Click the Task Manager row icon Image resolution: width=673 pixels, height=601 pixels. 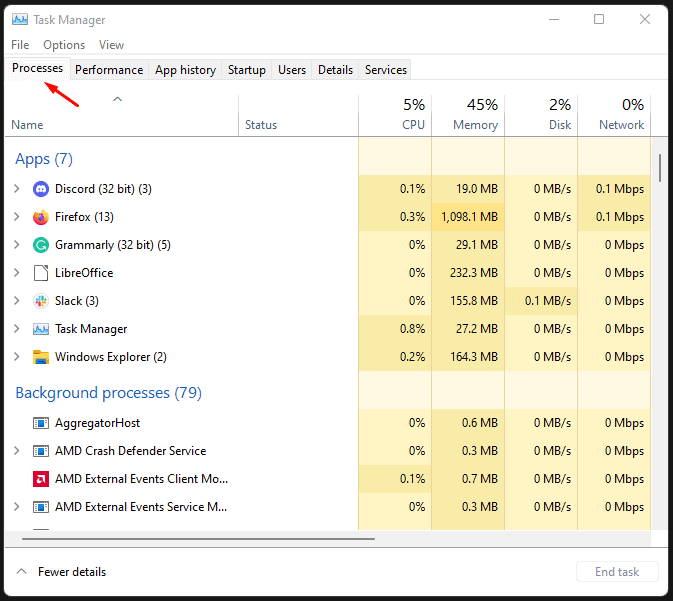tap(41, 329)
